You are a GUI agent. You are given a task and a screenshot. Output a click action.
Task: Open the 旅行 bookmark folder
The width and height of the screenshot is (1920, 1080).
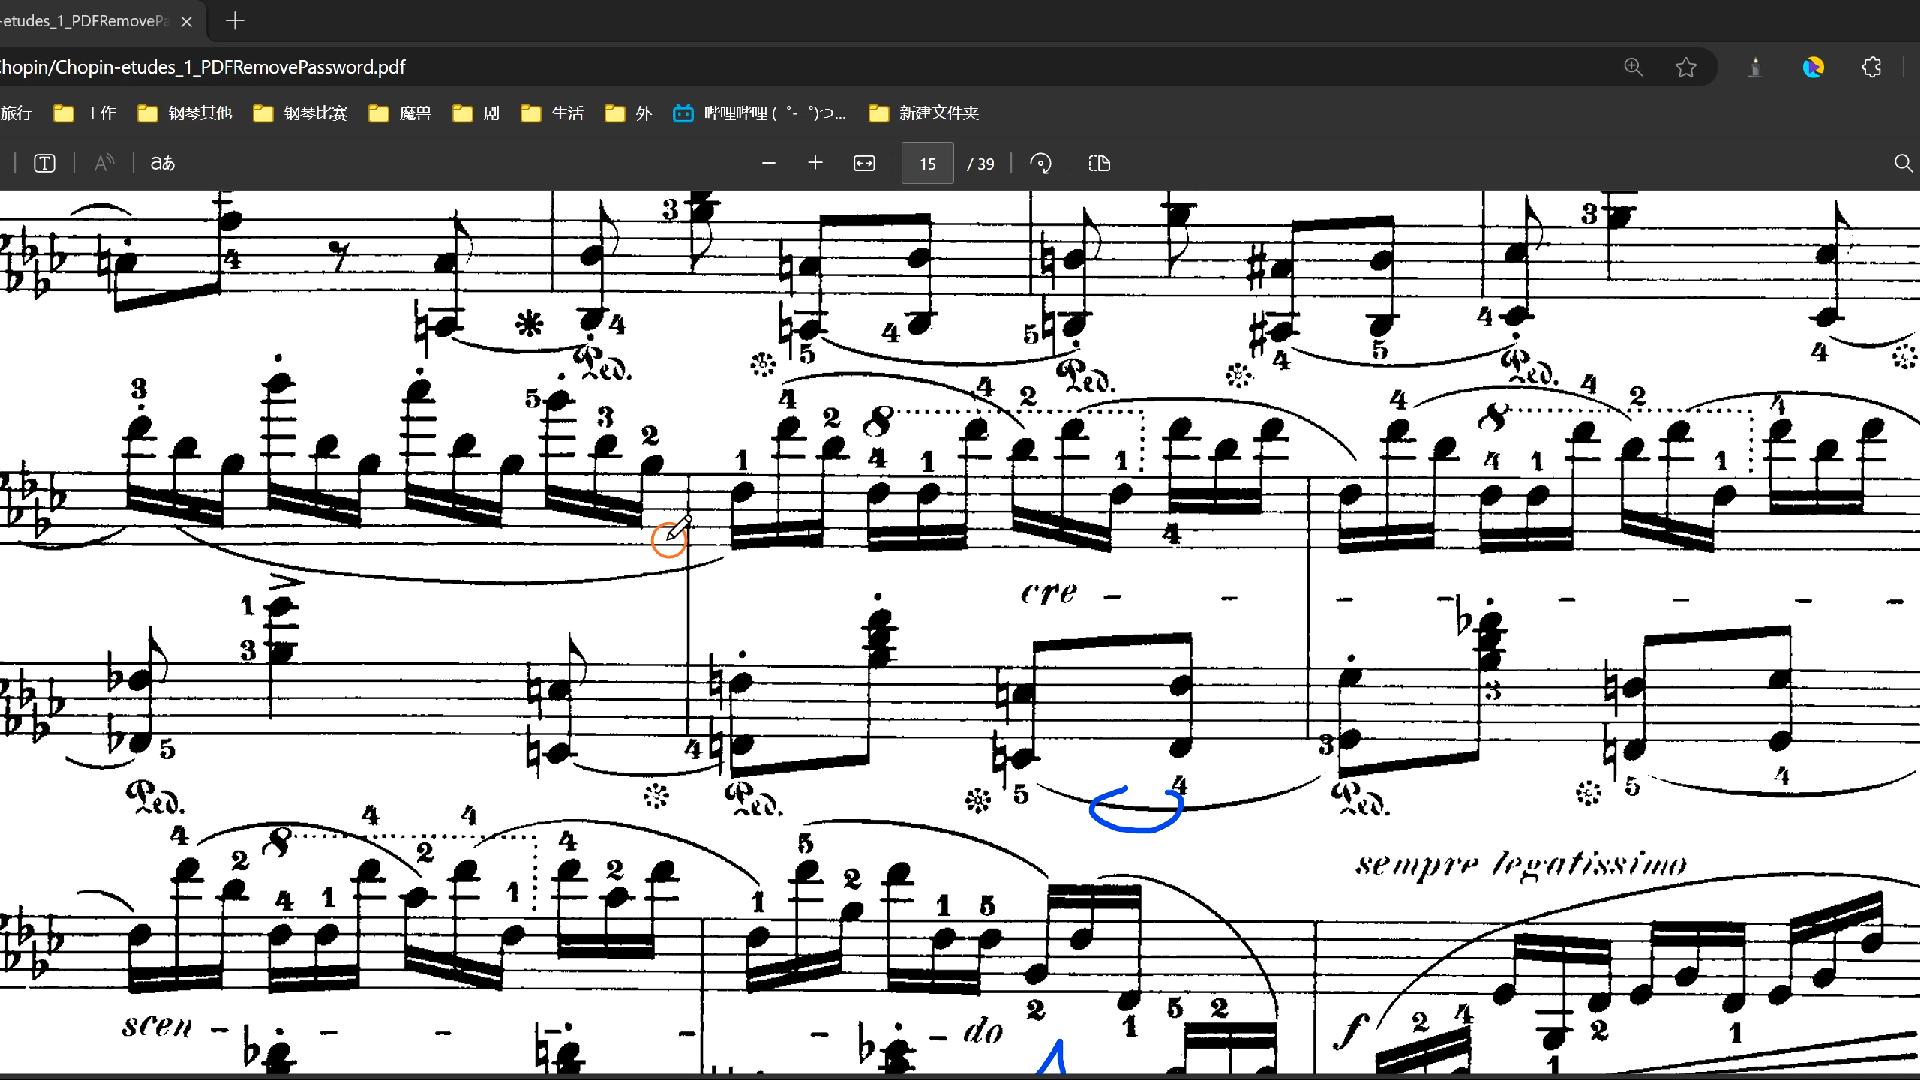(16, 113)
